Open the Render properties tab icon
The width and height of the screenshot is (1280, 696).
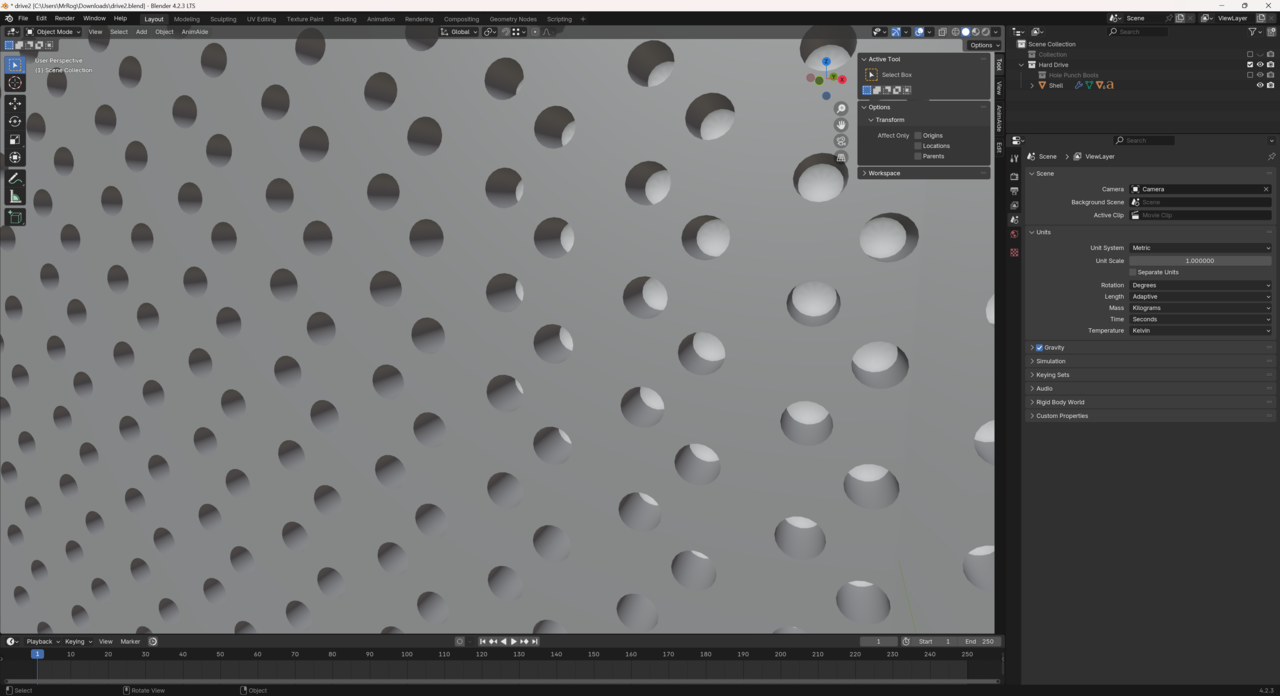pos(1014,177)
